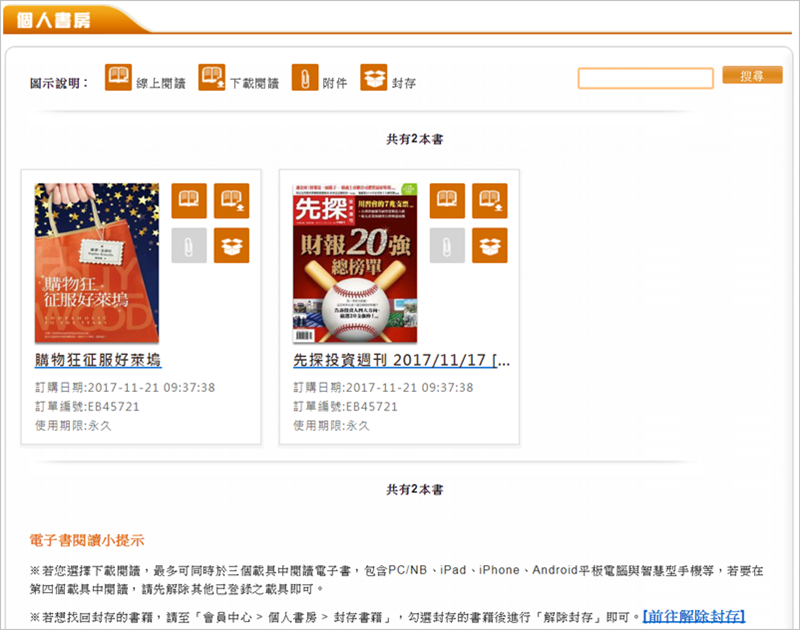Click download reading icon for 先探投資週刊
This screenshot has width=800, height=630.
tap(490, 201)
